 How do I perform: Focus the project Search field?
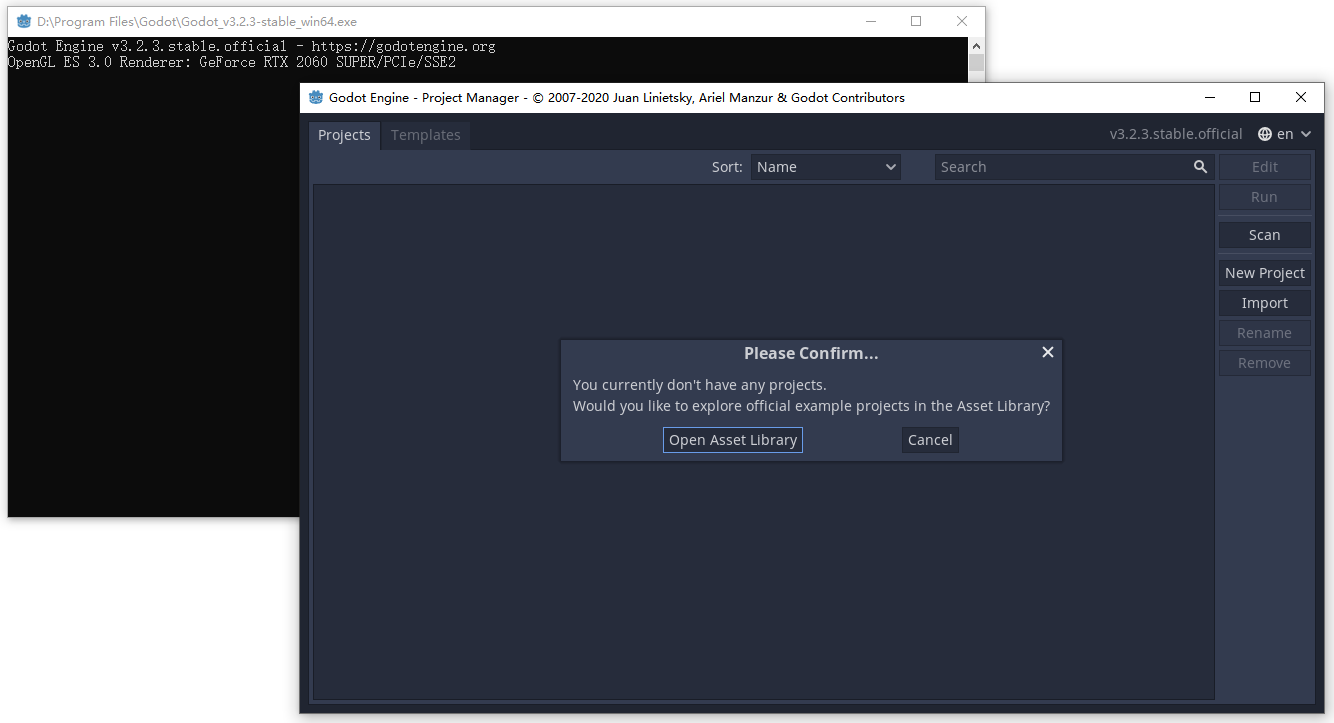(x=1074, y=167)
